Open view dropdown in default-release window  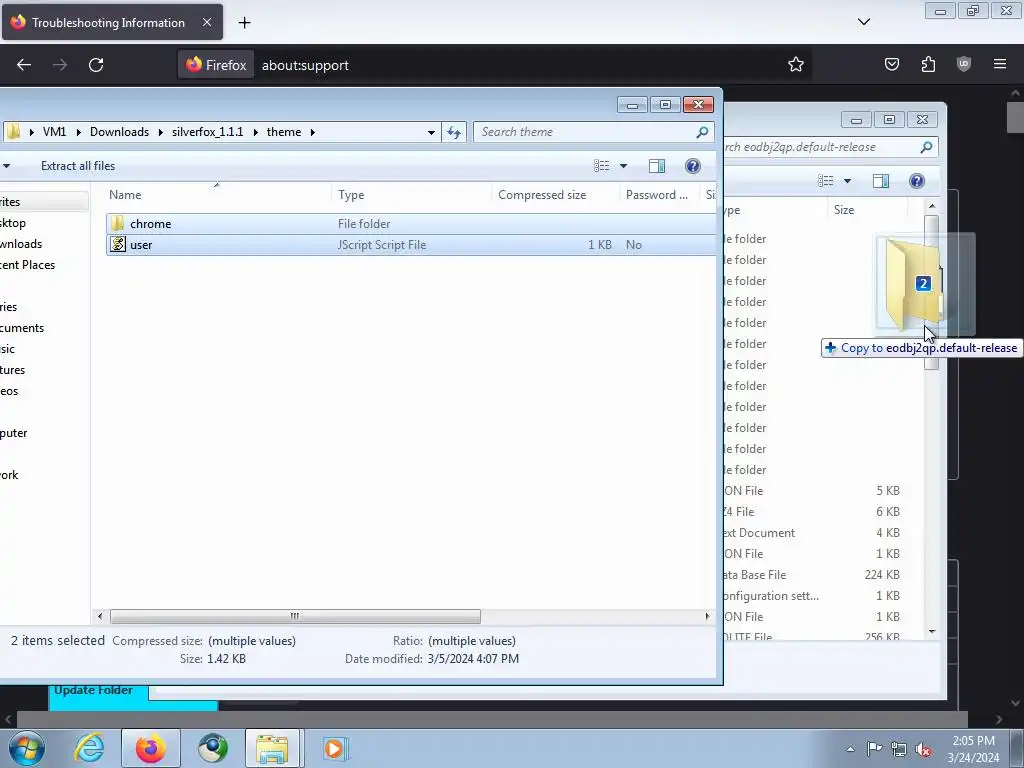click(847, 181)
